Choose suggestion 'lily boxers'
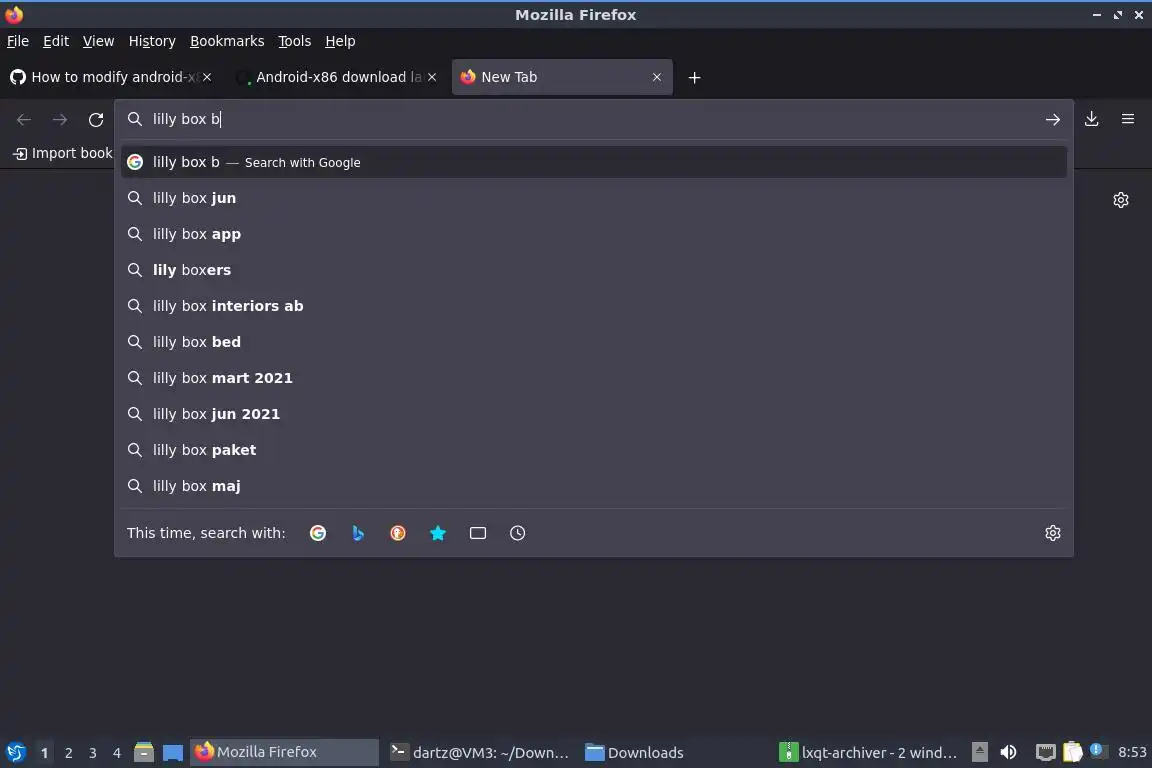Screen dimensions: 1152x768 [x=594, y=270]
